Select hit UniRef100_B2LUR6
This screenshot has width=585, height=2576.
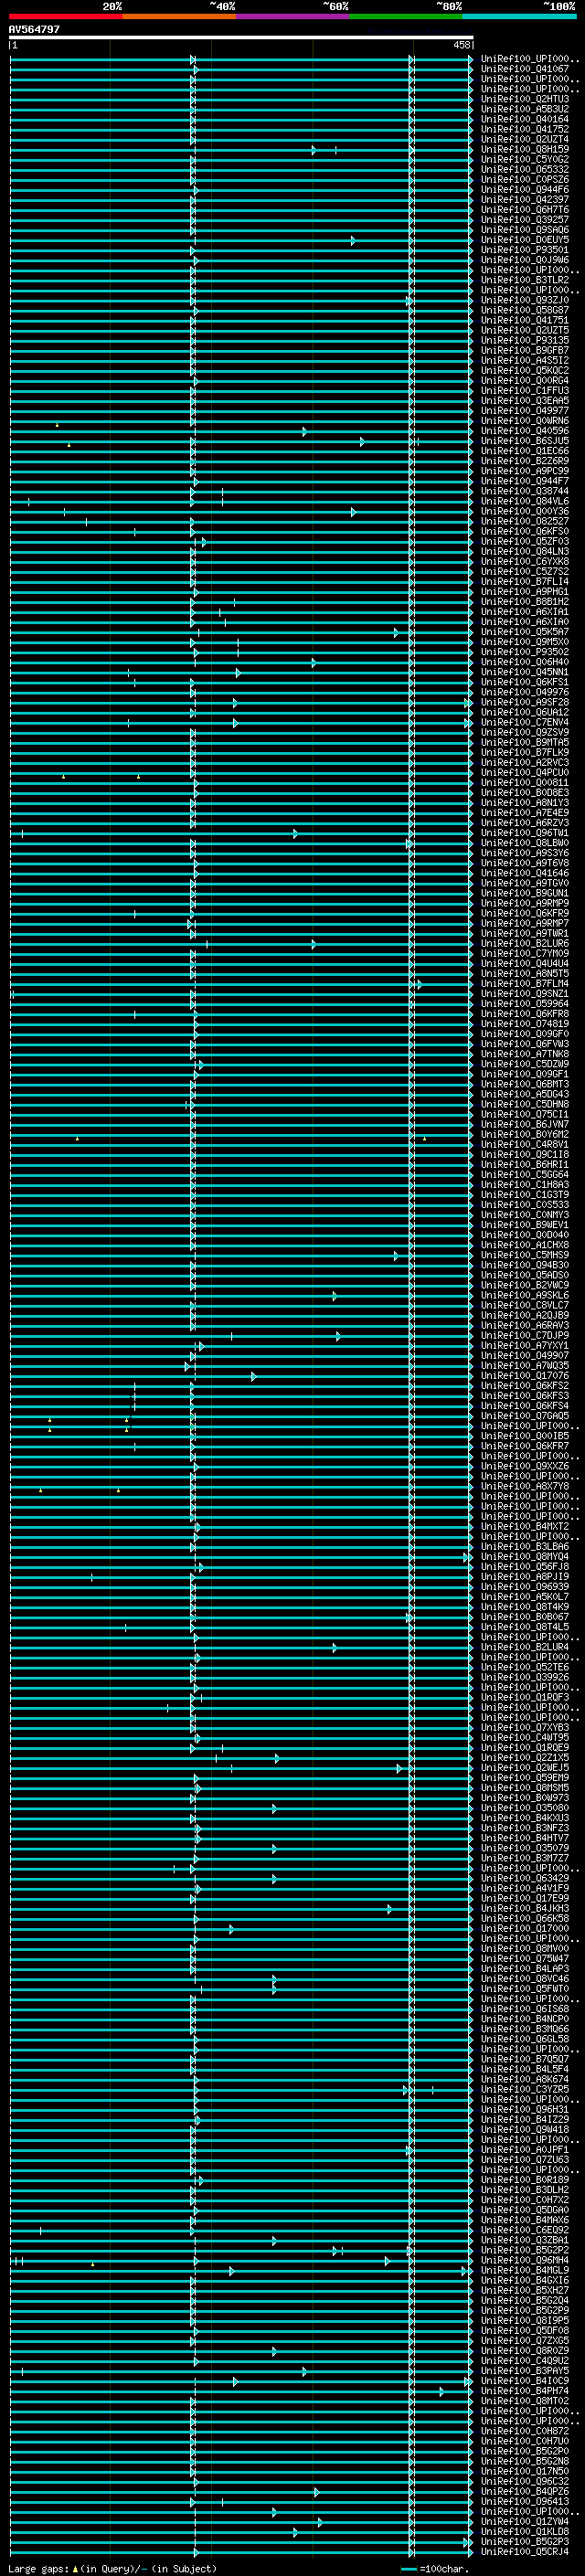tap(525, 943)
